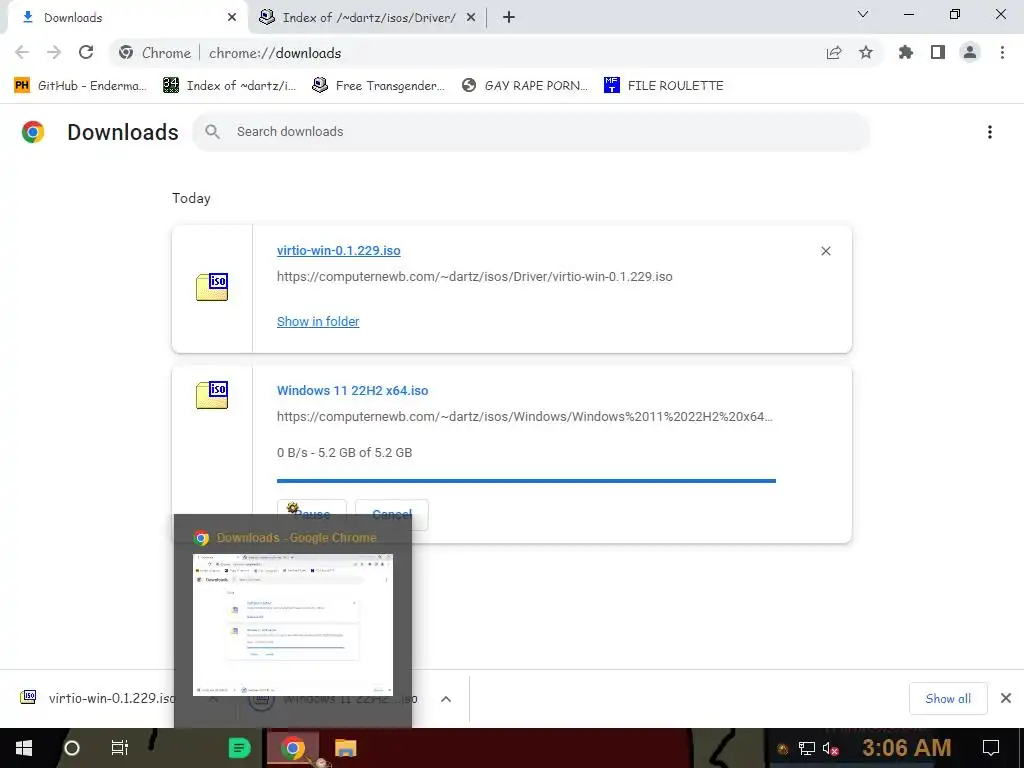Viewport: 1024px width, 768px height.
Task: Click Show all in the download shelf
Action: [948, 699]
